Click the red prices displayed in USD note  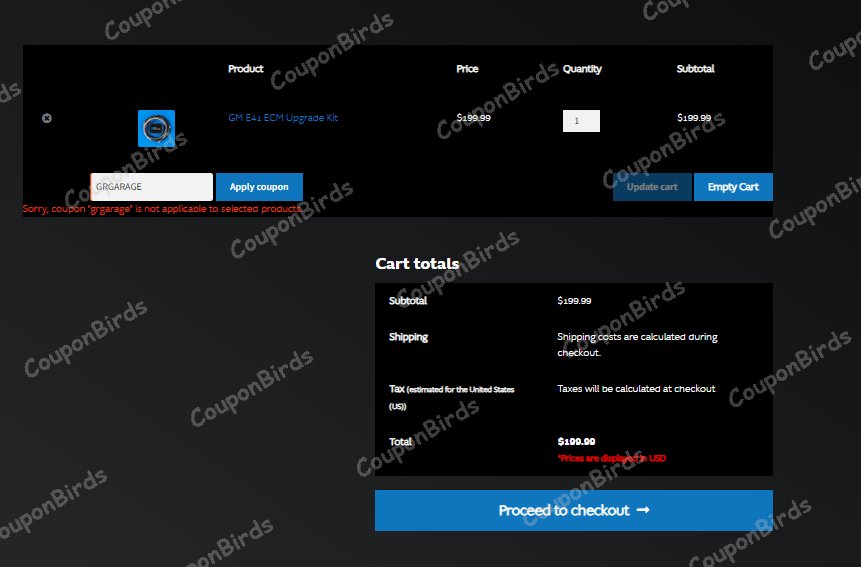pos(611,458)
